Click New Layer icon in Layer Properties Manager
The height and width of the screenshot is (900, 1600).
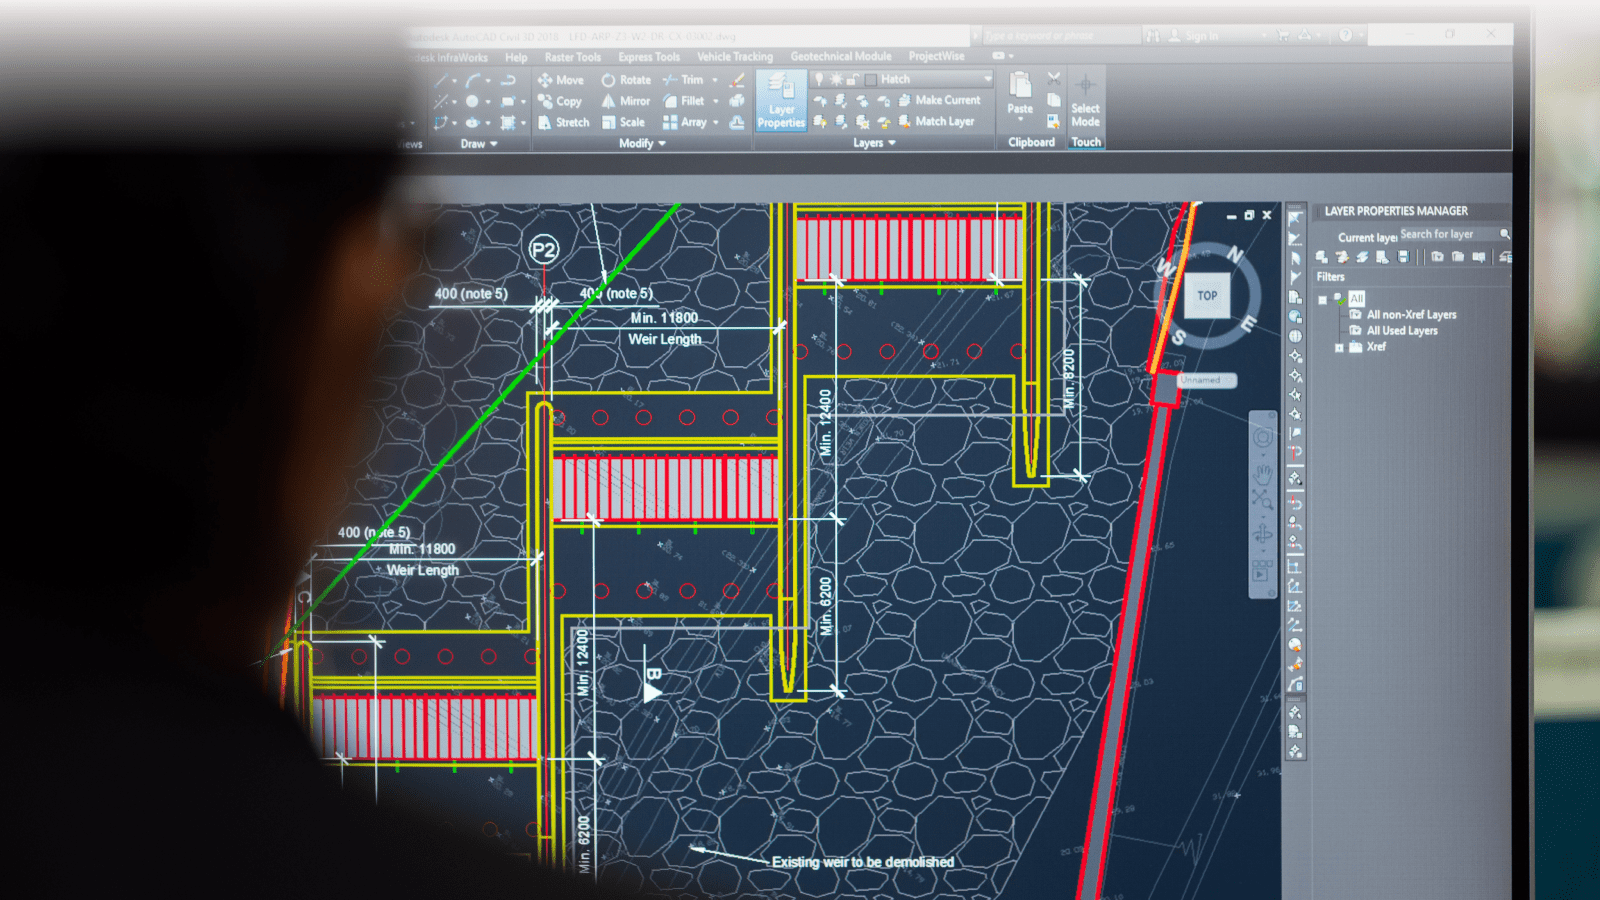[x=1322, y=257]
